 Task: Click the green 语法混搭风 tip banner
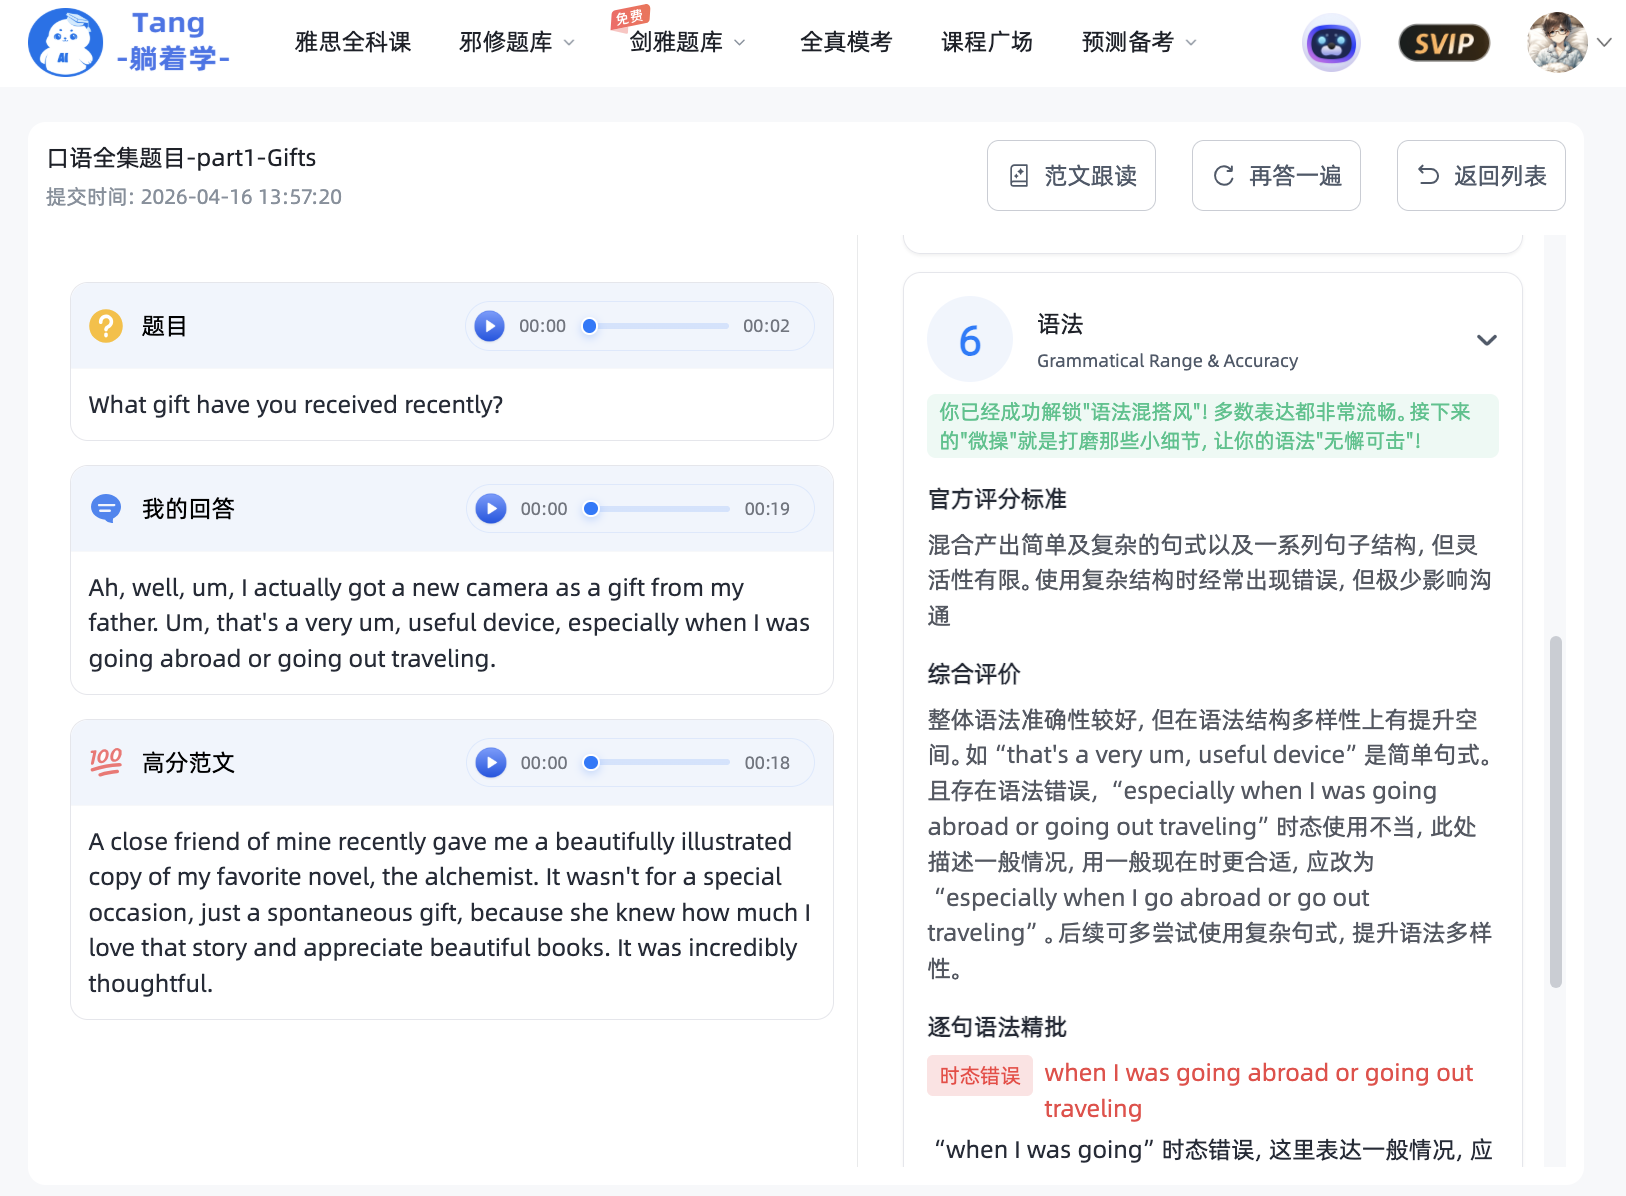coord(1213,426)
